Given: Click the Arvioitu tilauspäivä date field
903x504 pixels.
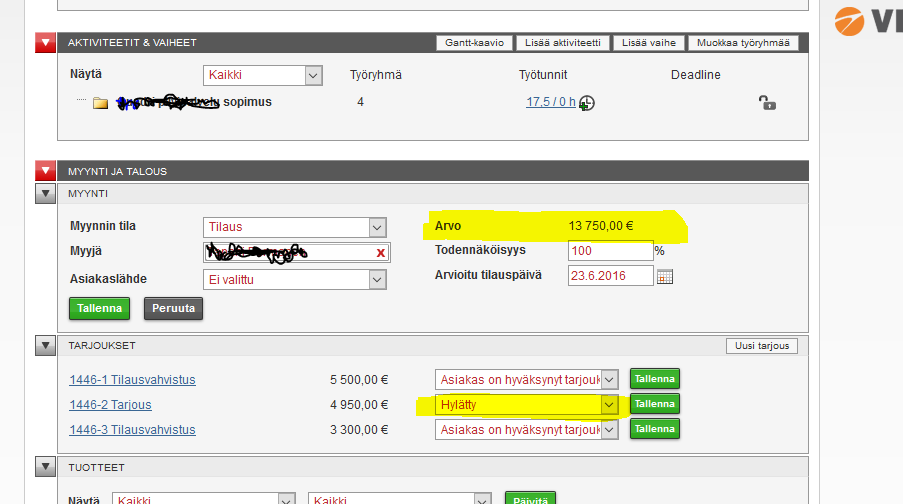Looking at the screenshot, I should pyautogui.click(x=610, y=275).
